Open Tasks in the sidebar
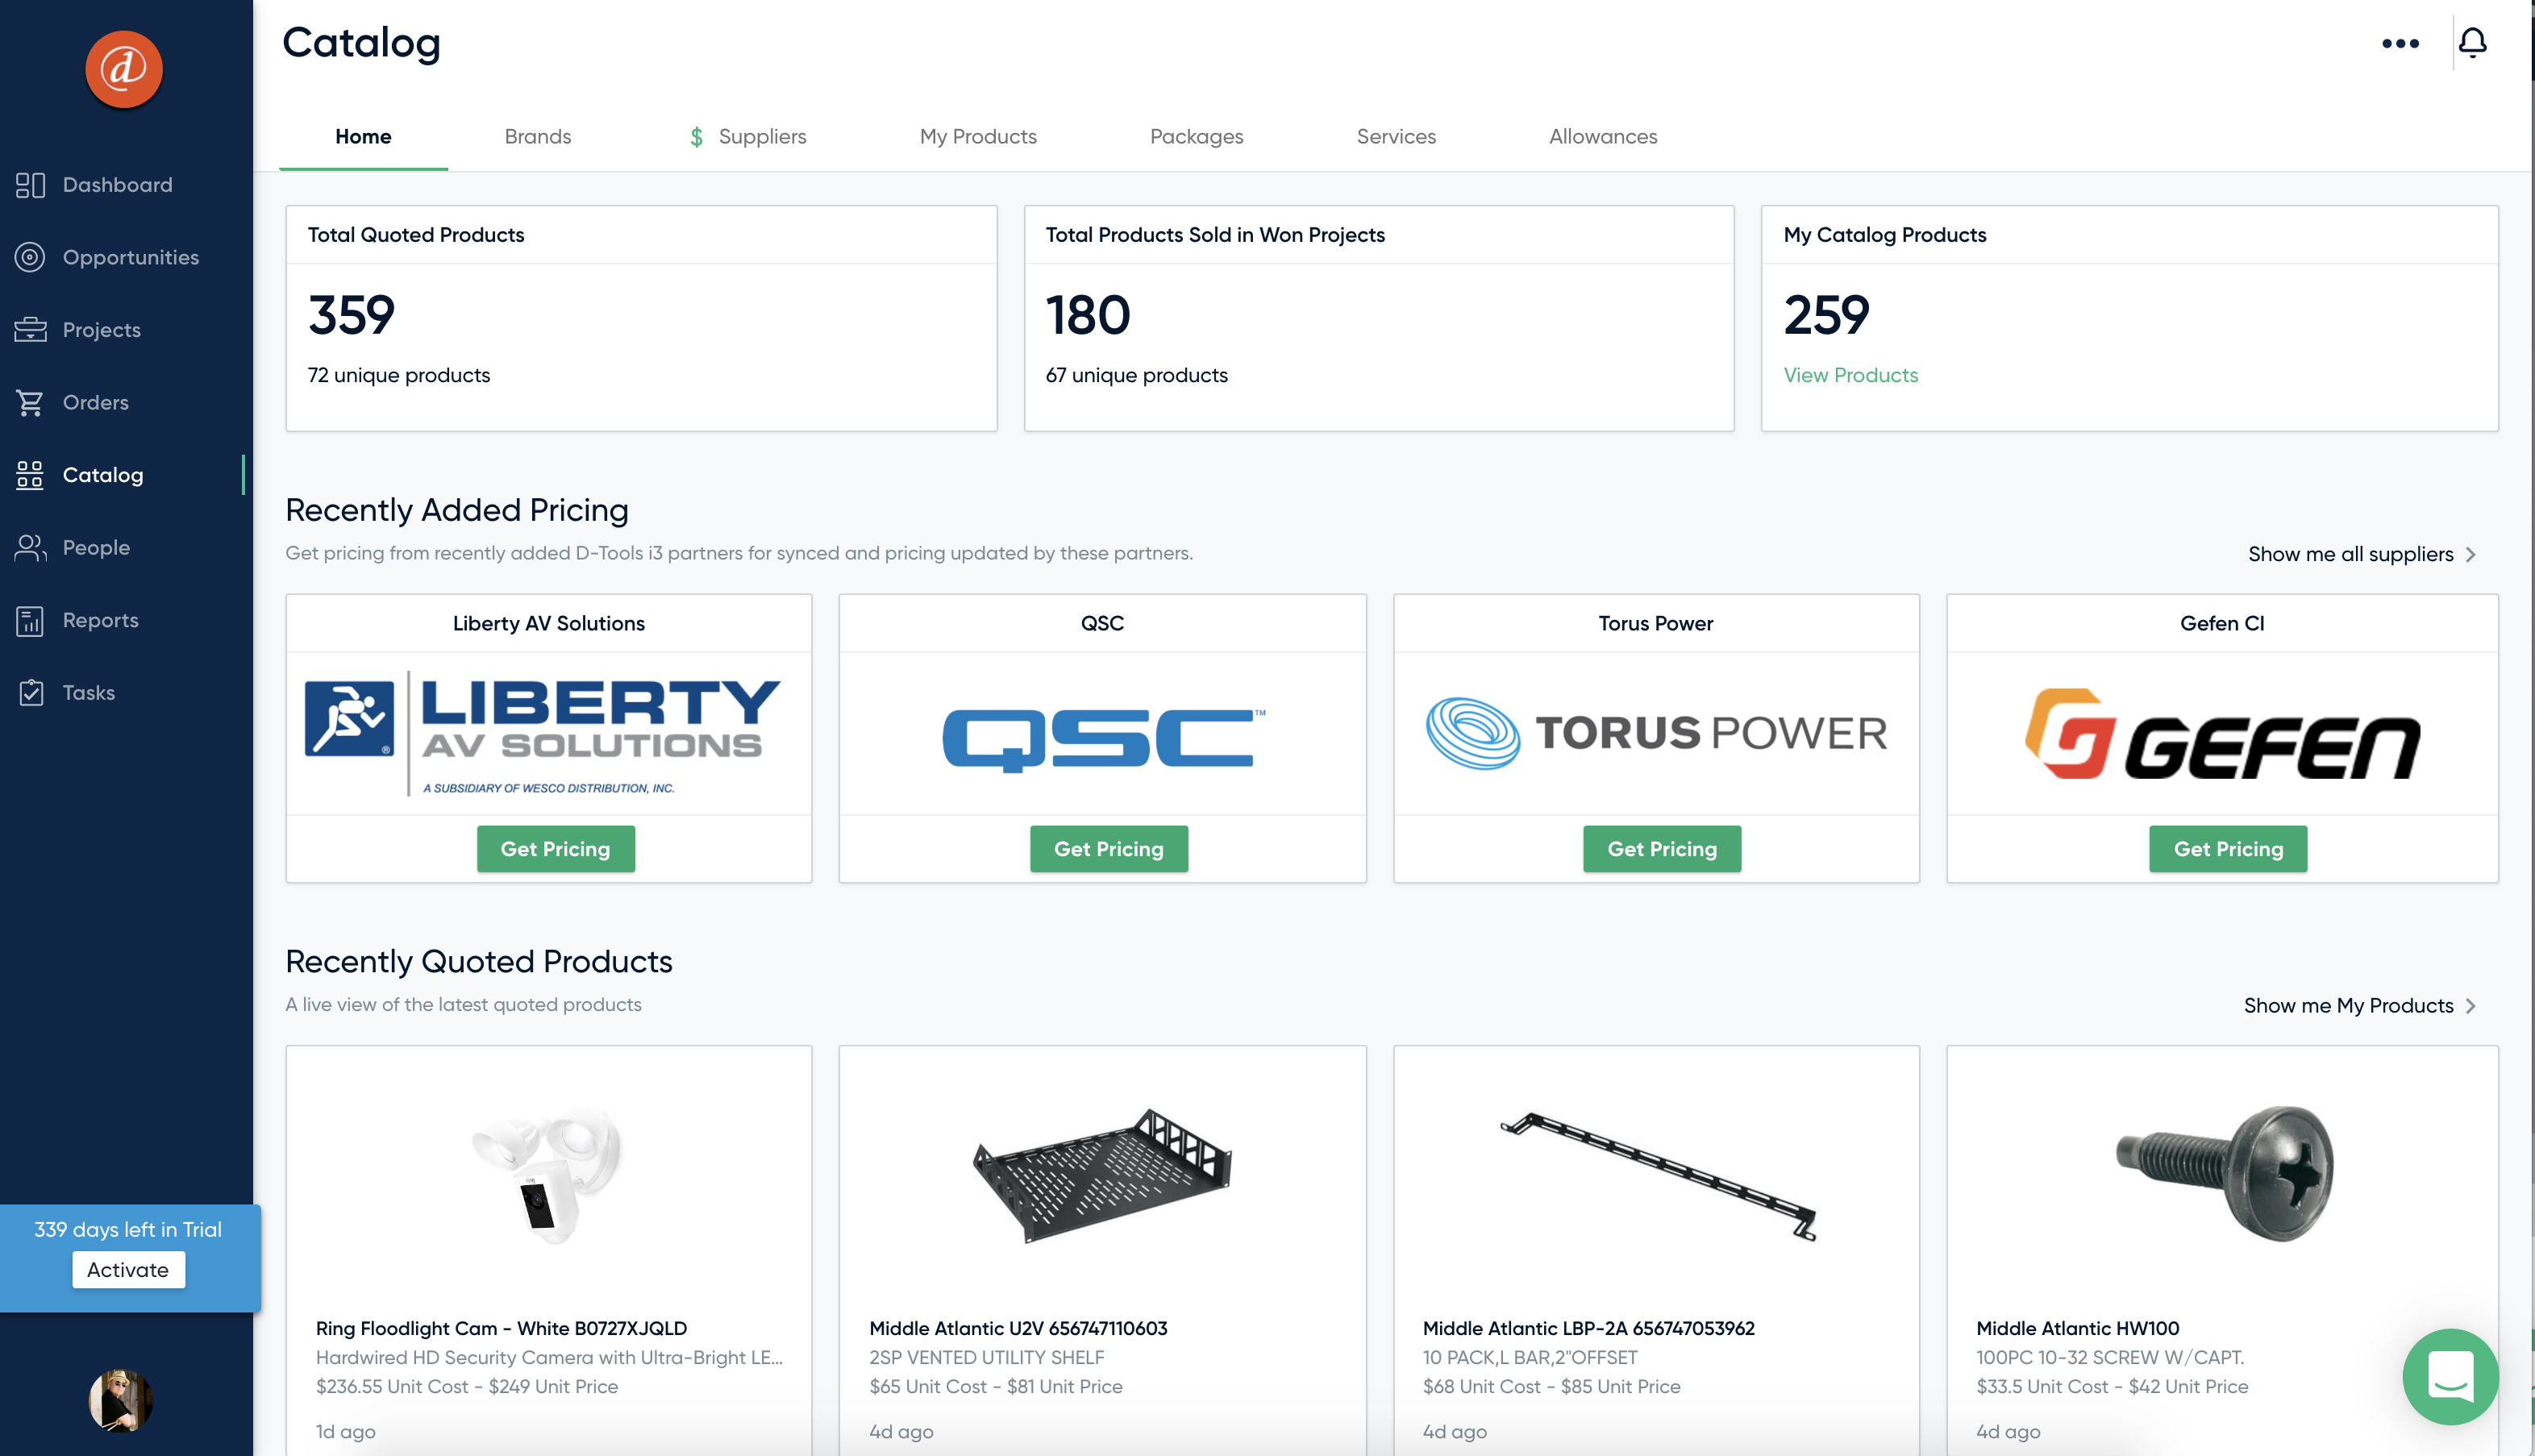 click(x=65, y=692)
